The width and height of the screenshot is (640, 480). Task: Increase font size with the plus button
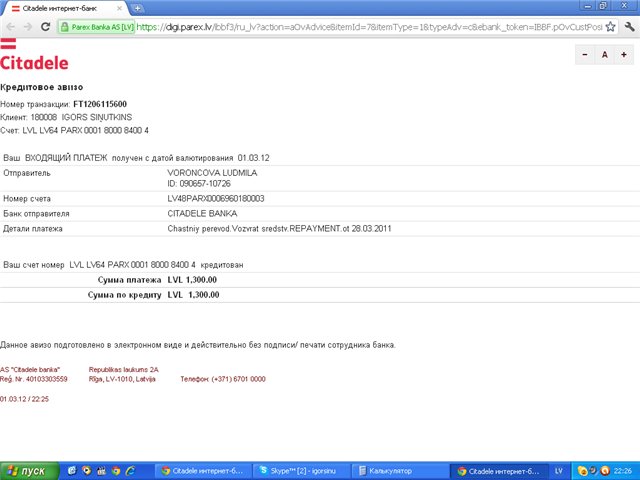tap(624, 55)
